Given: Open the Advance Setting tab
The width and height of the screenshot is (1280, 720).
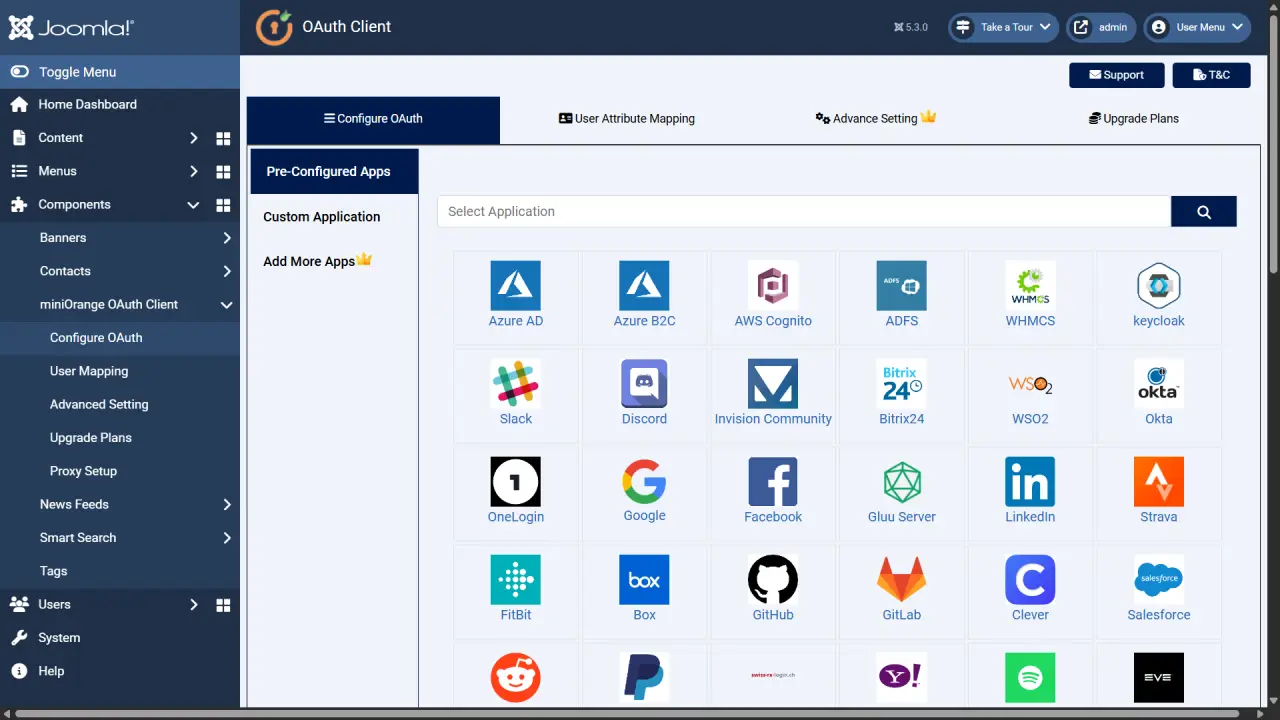Looking at the screenshot, I should click(x=876, y=118).
